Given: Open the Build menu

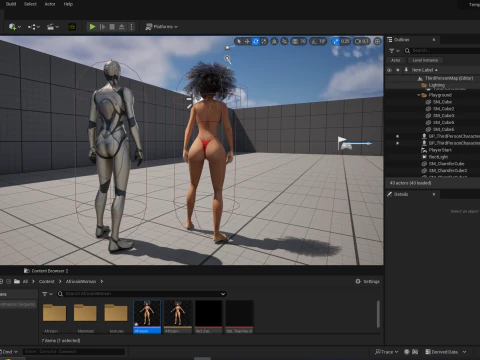Looking at the screenshot, I should 11,4.
